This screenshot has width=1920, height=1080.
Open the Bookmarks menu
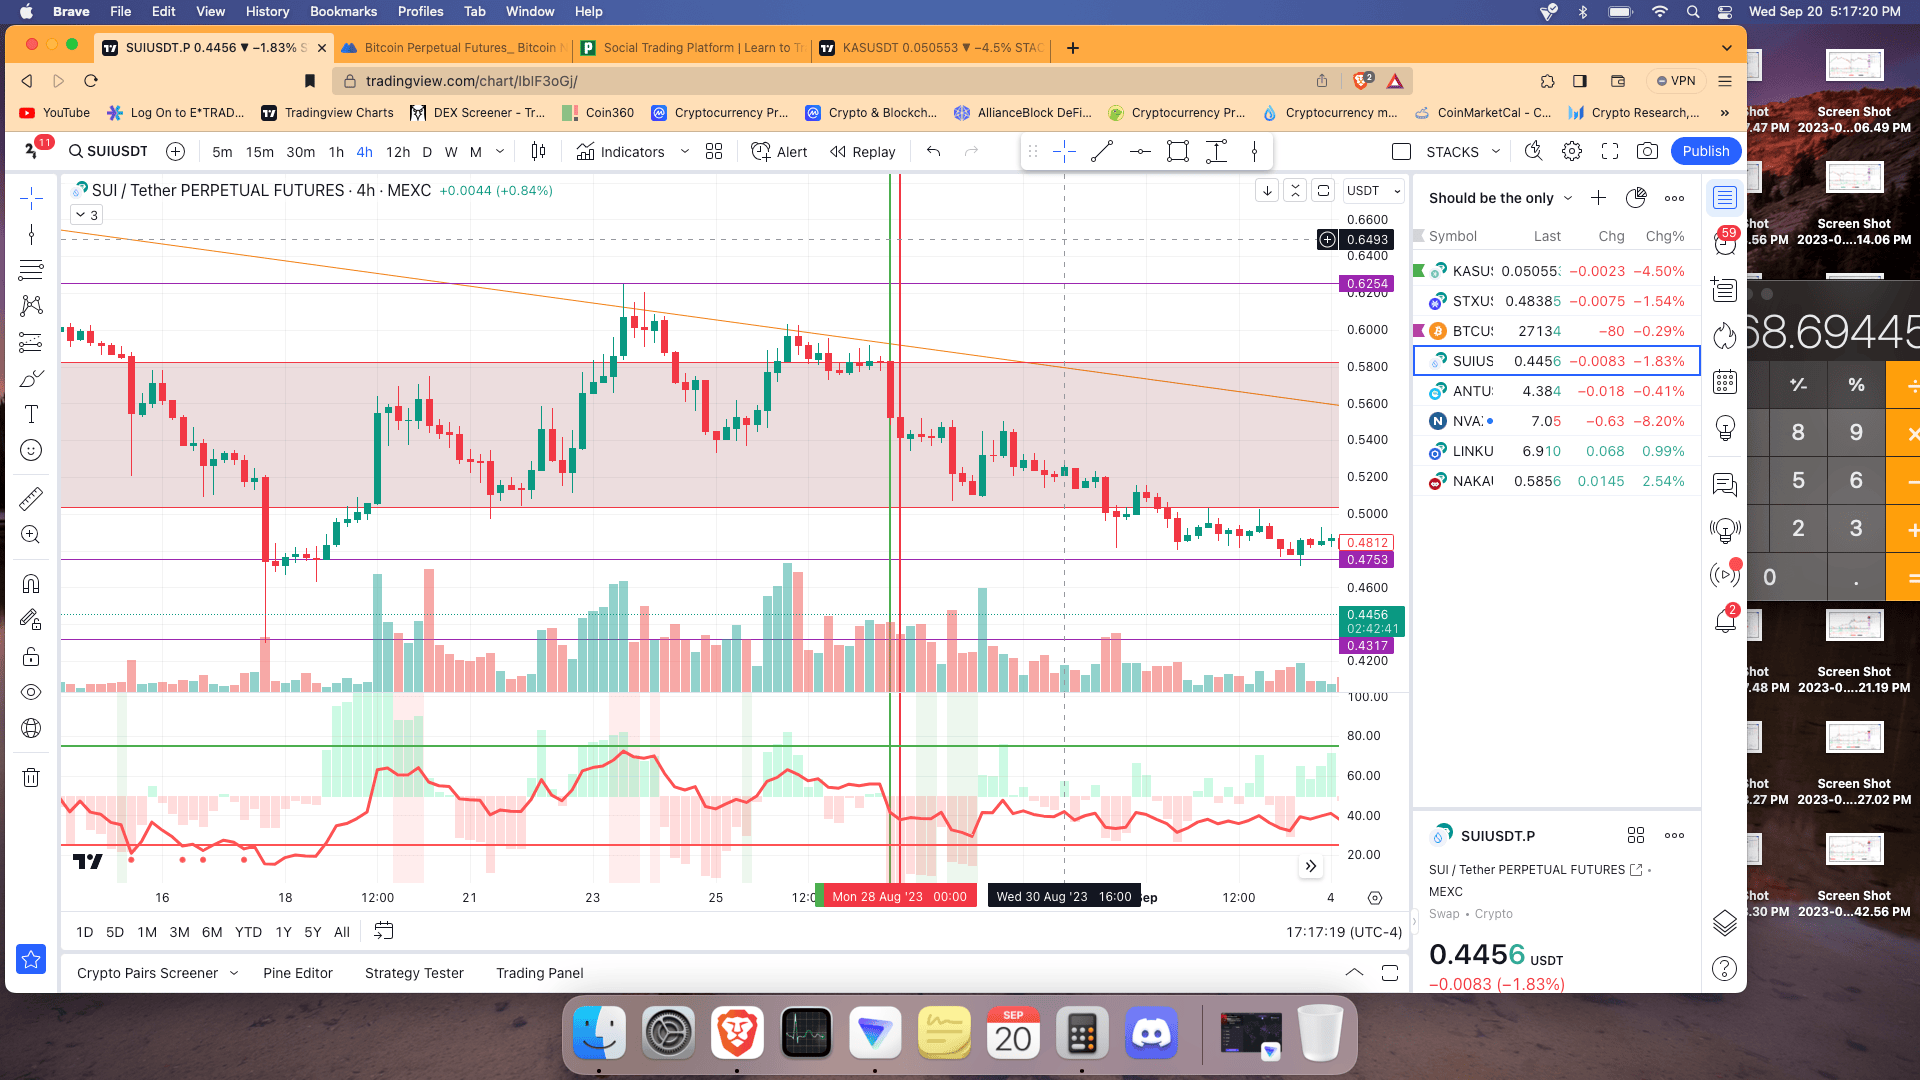click(x=343, y=11)
